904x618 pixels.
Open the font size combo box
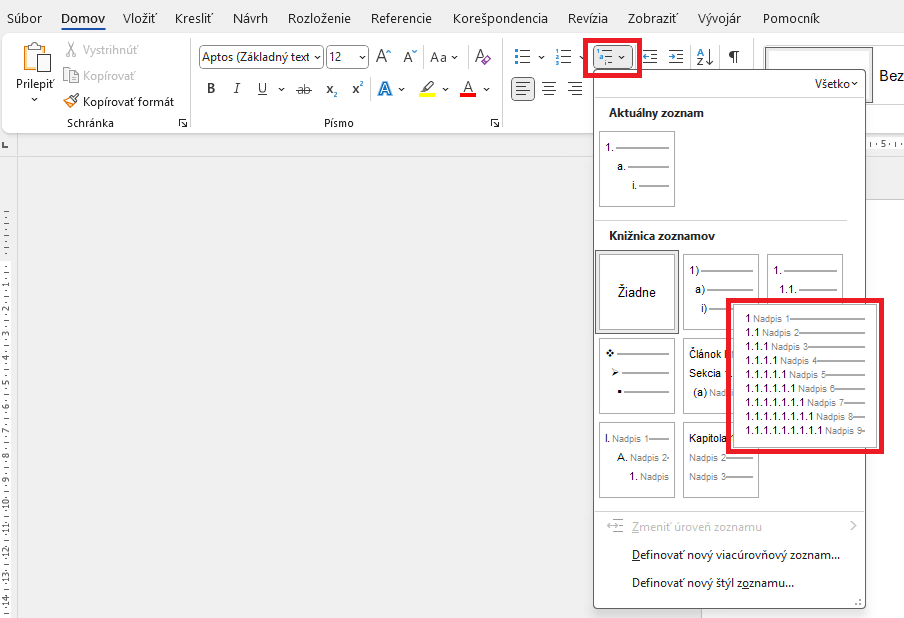click(347, 57)
